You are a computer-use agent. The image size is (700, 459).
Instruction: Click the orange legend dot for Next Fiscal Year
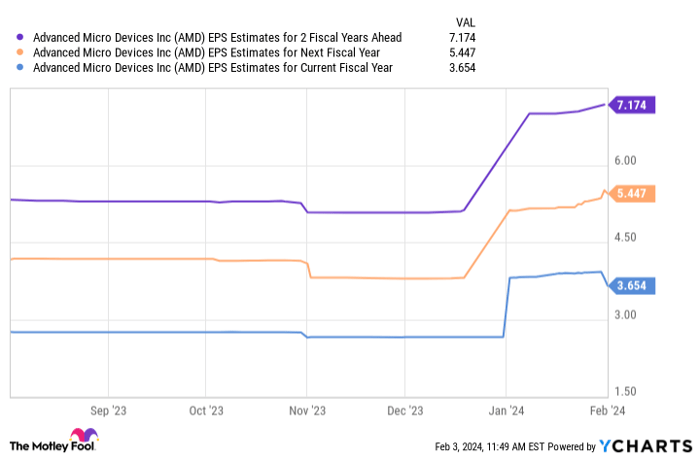[20, 53]
